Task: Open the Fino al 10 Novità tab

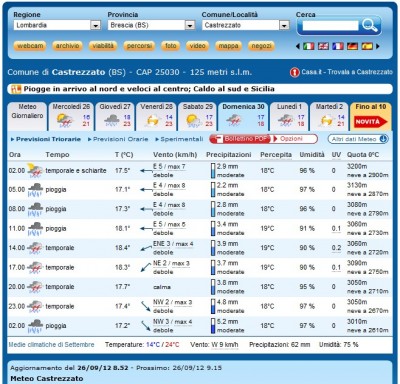Action: click(370, 116)
